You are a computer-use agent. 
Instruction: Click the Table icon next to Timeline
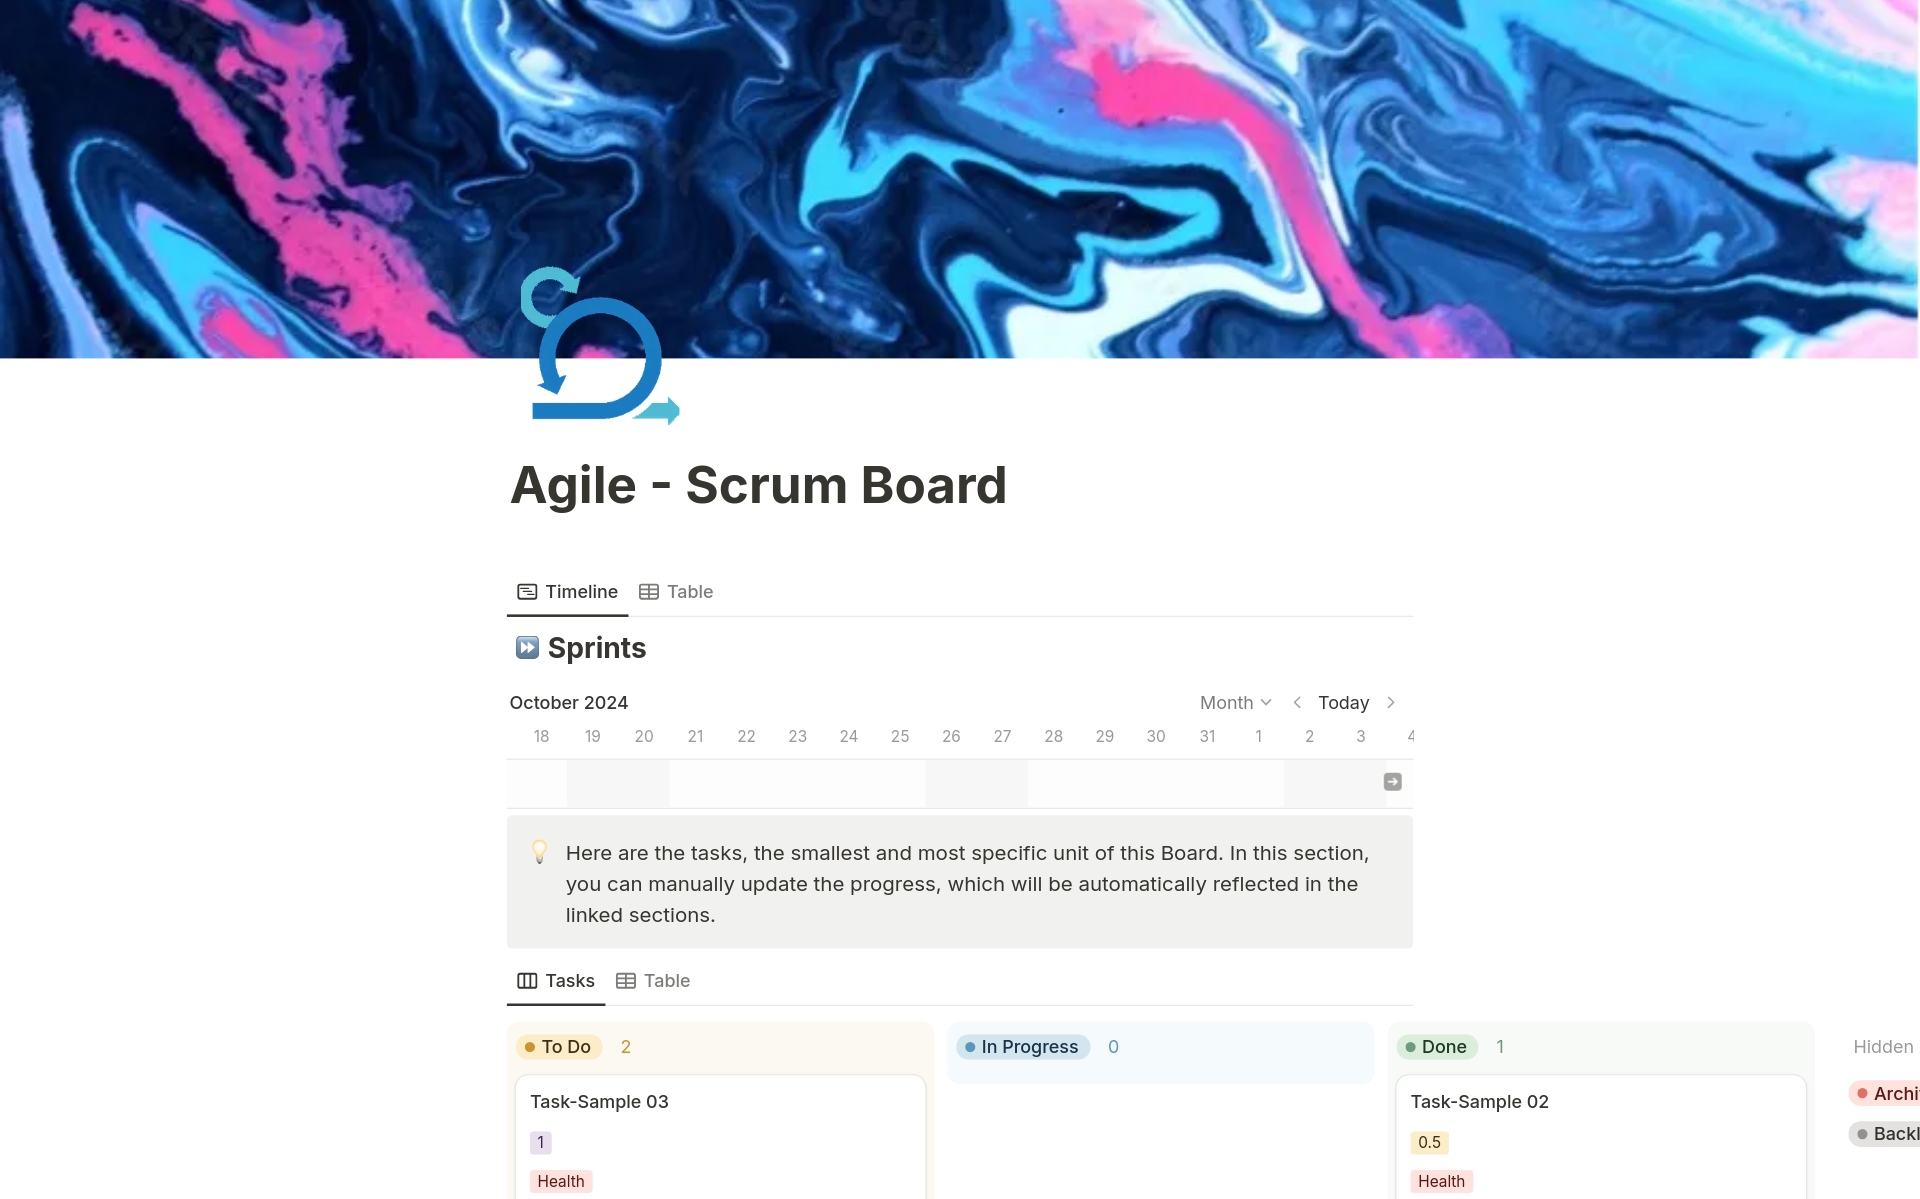pyautogui.click(x=650, y=591)
